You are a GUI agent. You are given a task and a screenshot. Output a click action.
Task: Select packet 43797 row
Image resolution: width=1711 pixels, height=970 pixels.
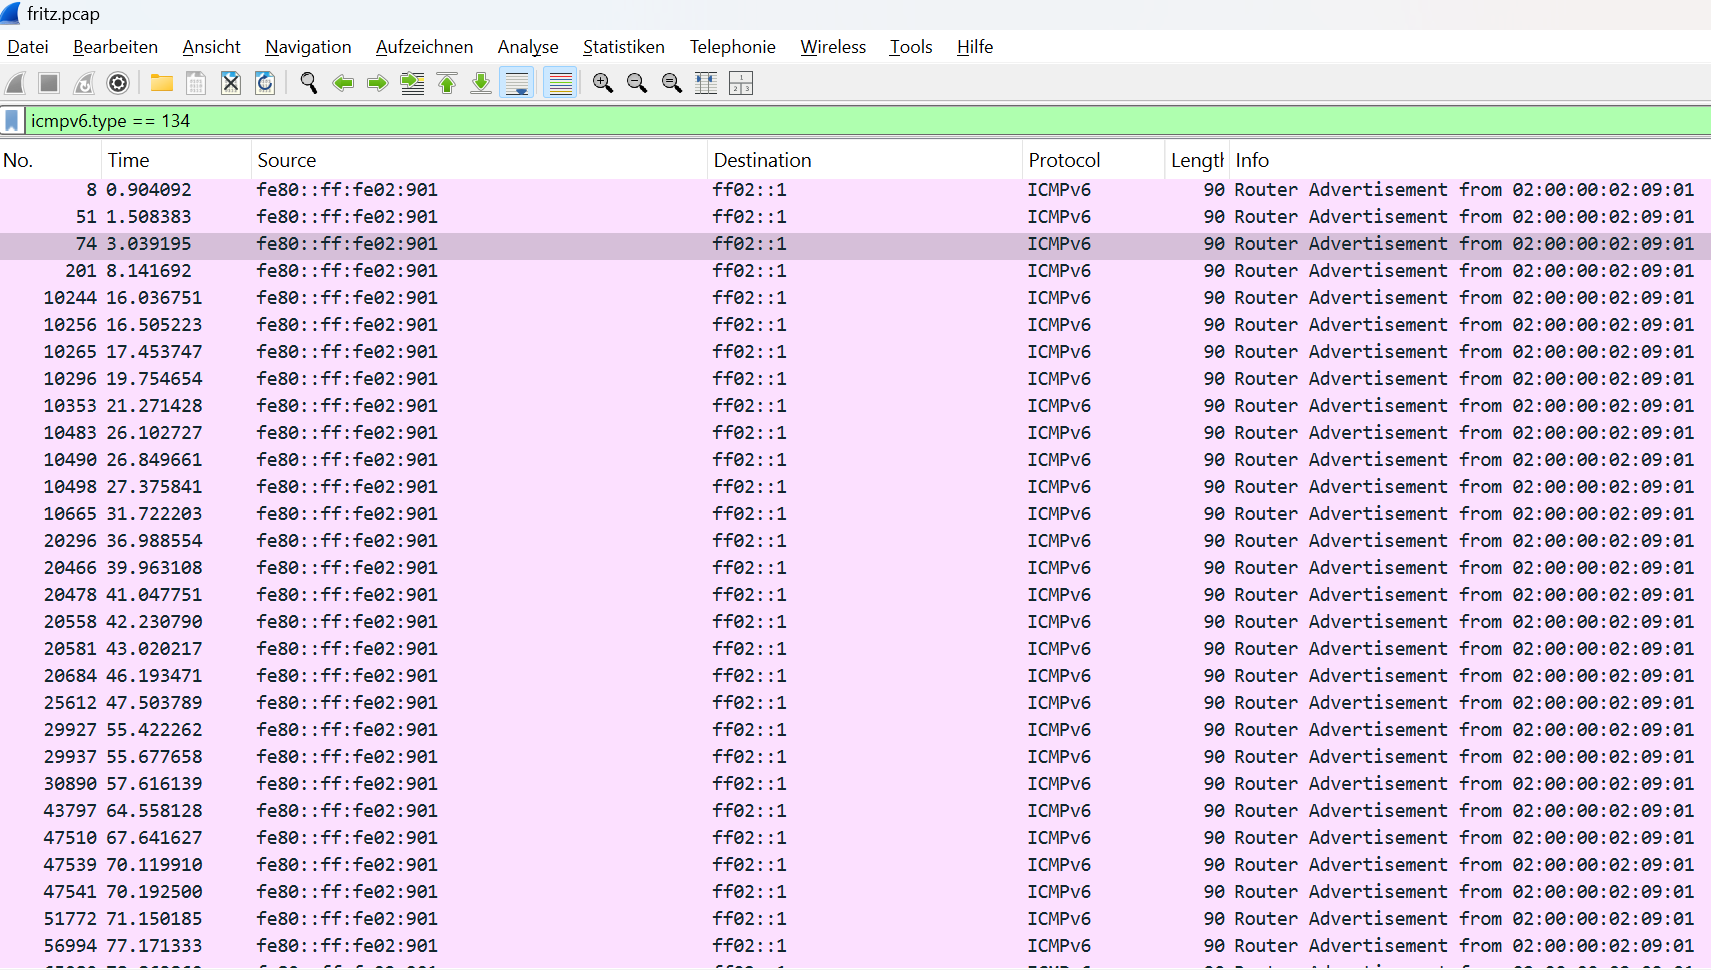[855, 811]
